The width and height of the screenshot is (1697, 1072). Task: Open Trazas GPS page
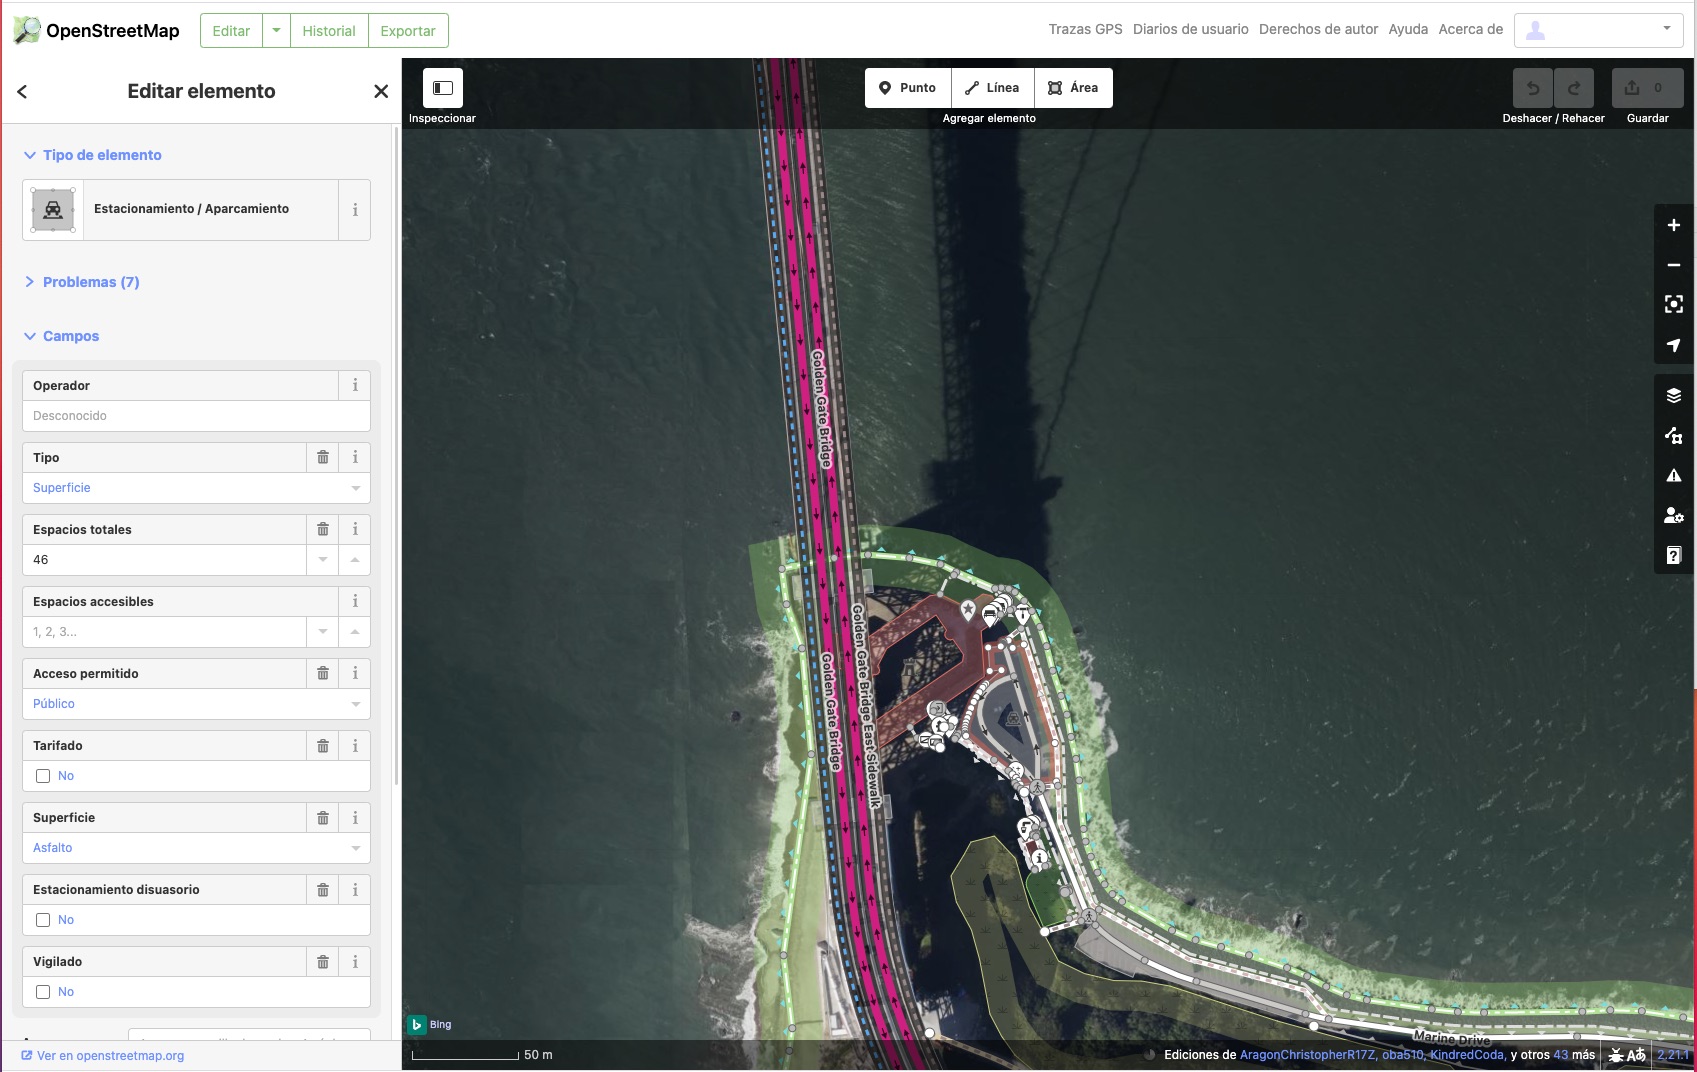(1085, 29)
